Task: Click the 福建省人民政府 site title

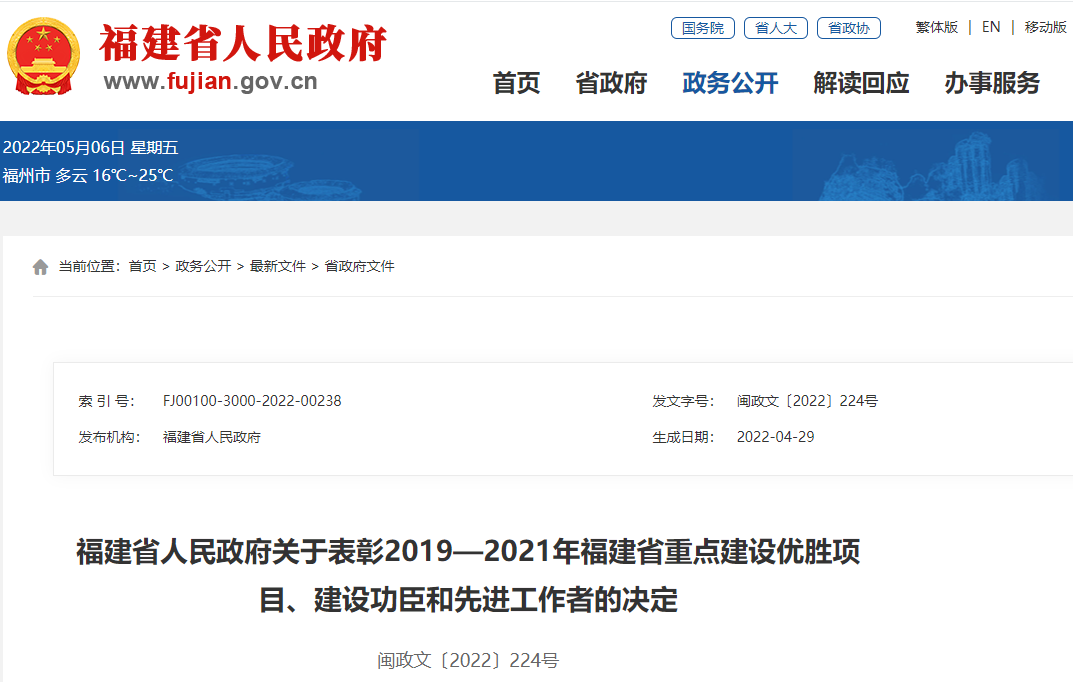Action: click(x=243, y=42)
